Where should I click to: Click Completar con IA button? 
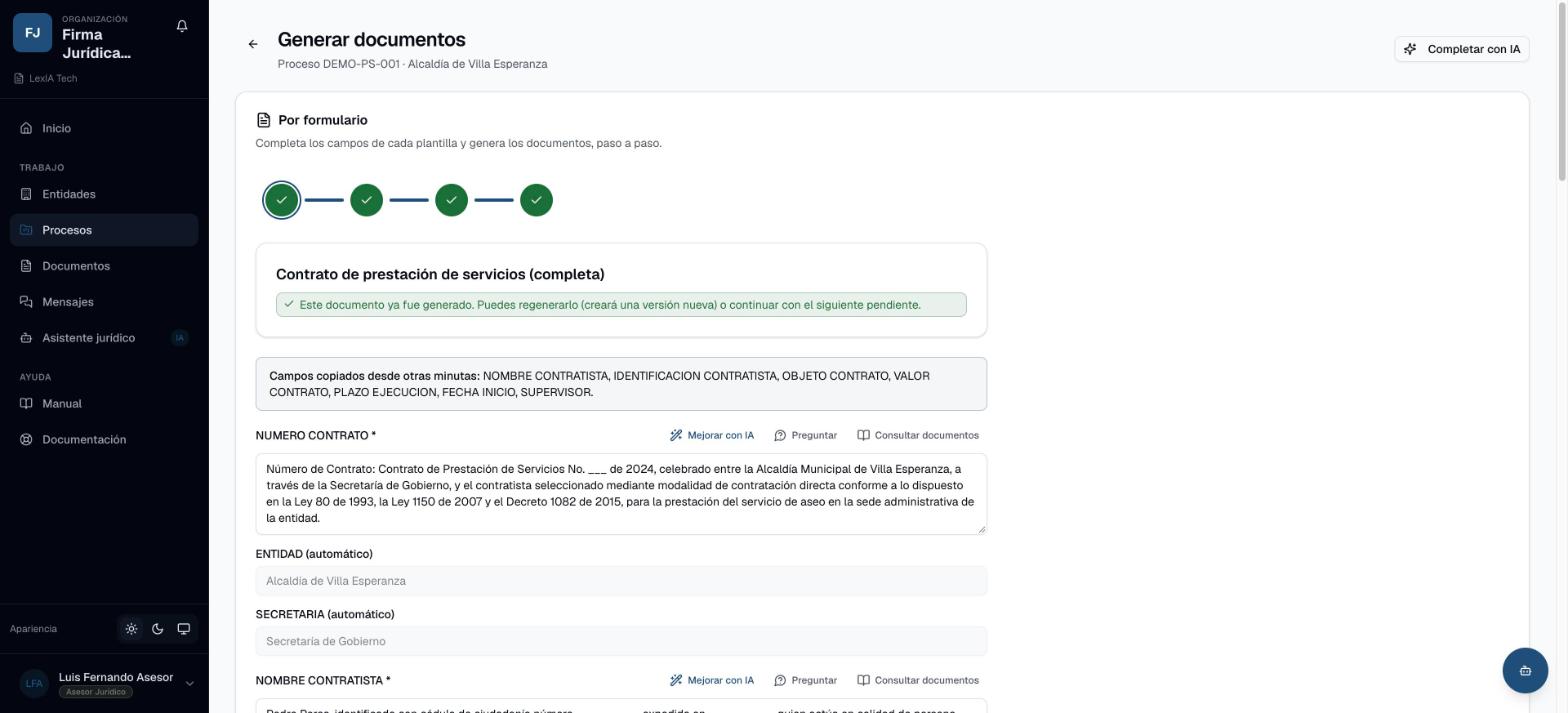pos(1461,49)
